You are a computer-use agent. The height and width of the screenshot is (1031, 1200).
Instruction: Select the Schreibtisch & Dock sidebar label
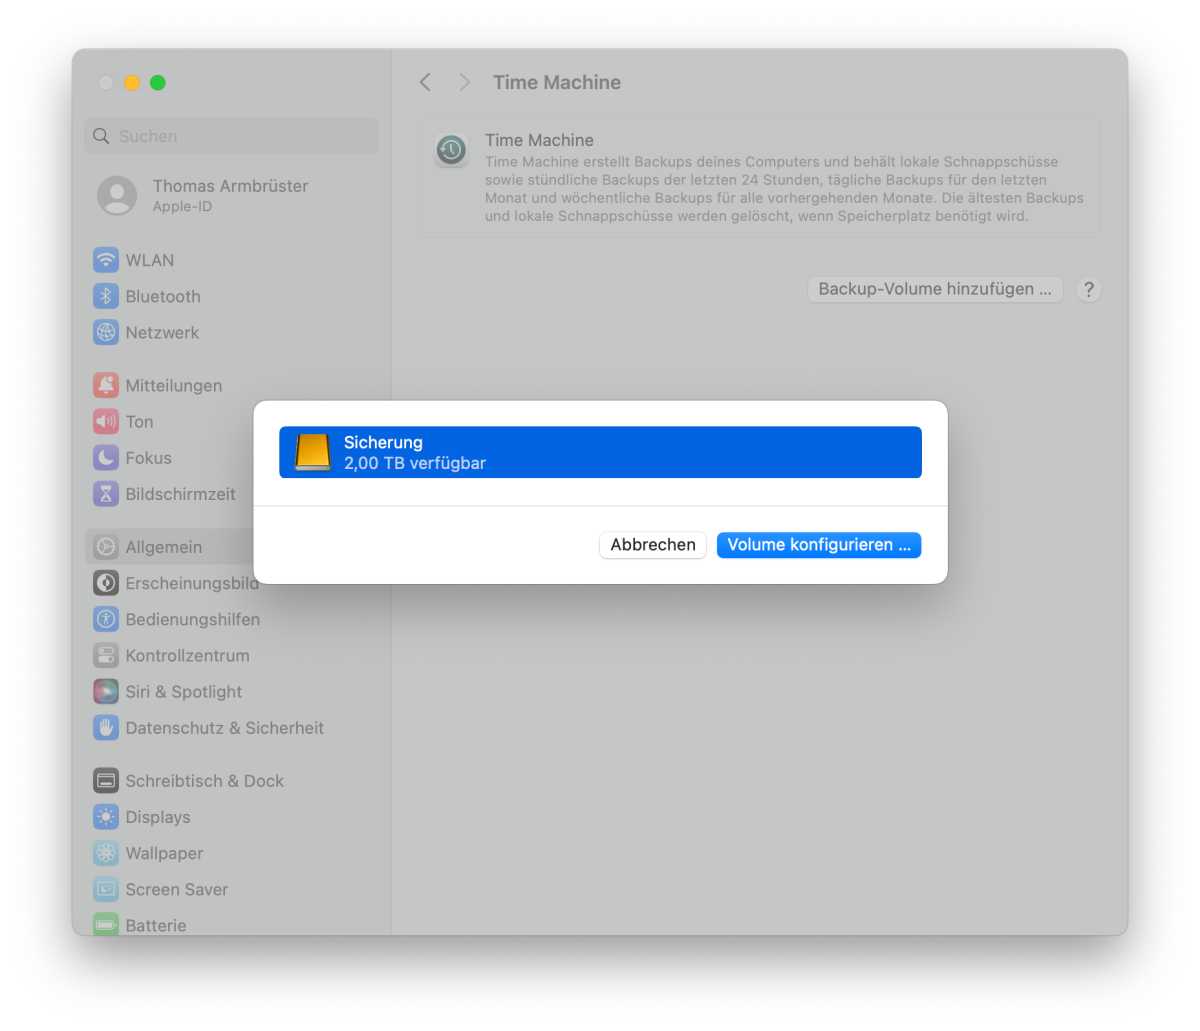point(204,781)
